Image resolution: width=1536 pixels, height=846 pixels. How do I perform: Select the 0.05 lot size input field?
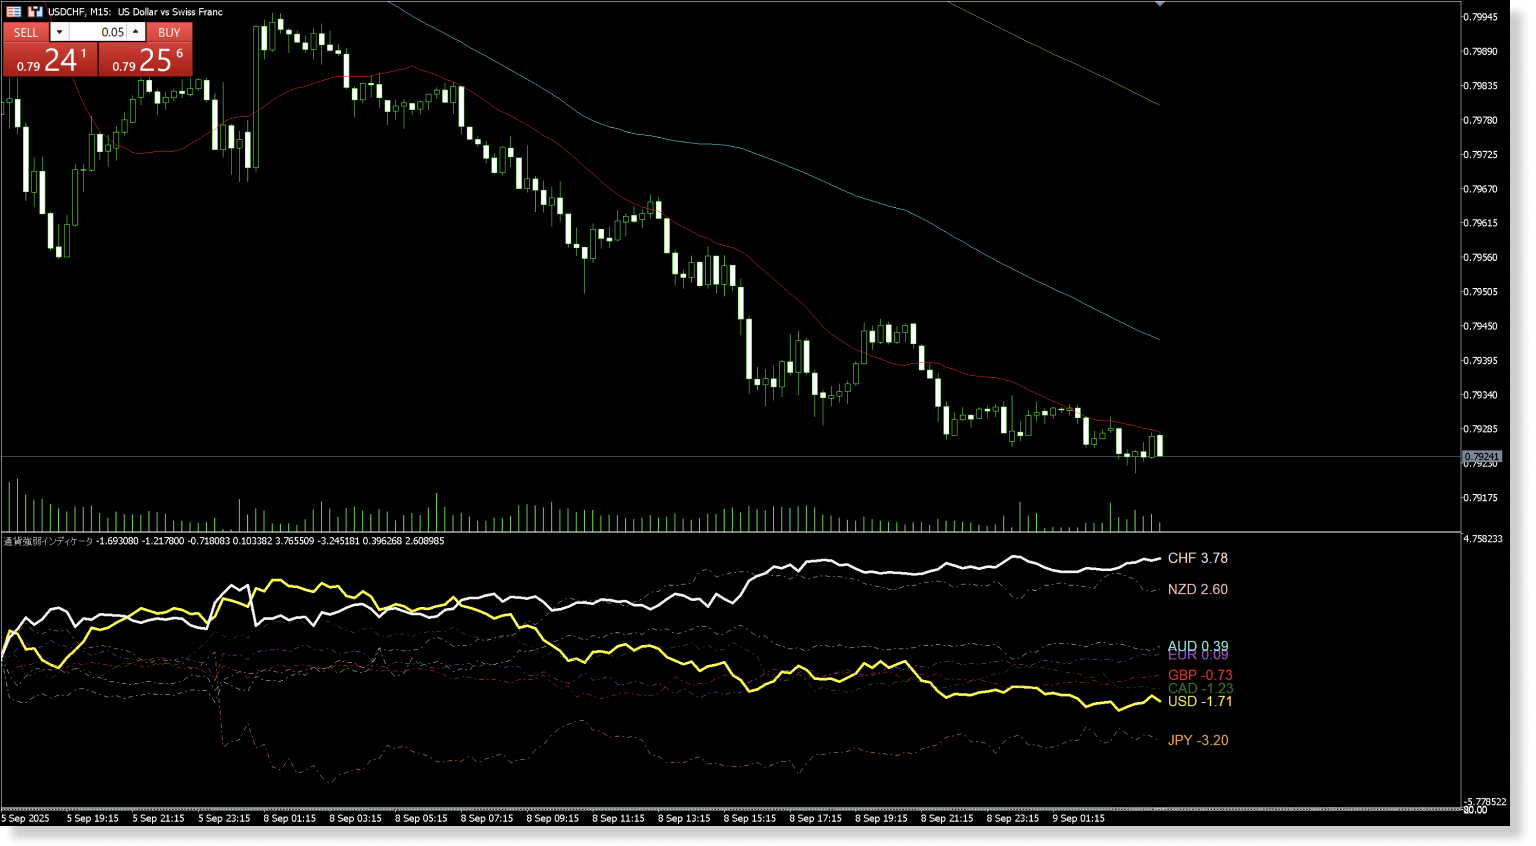pyautogui.click(x=97, y=31)
